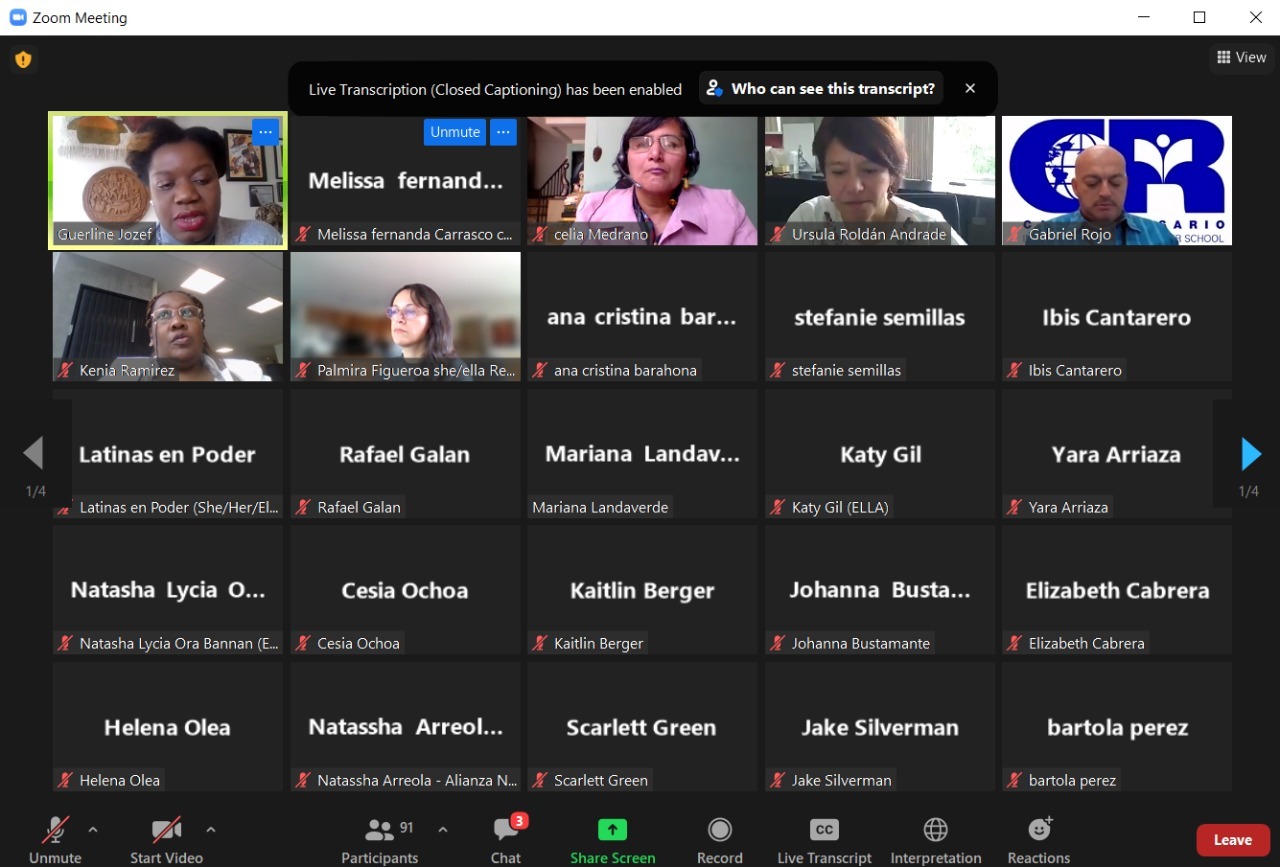The image size is (1280, 867).
Task: Open the Participants panel
Action: [379, 840]
